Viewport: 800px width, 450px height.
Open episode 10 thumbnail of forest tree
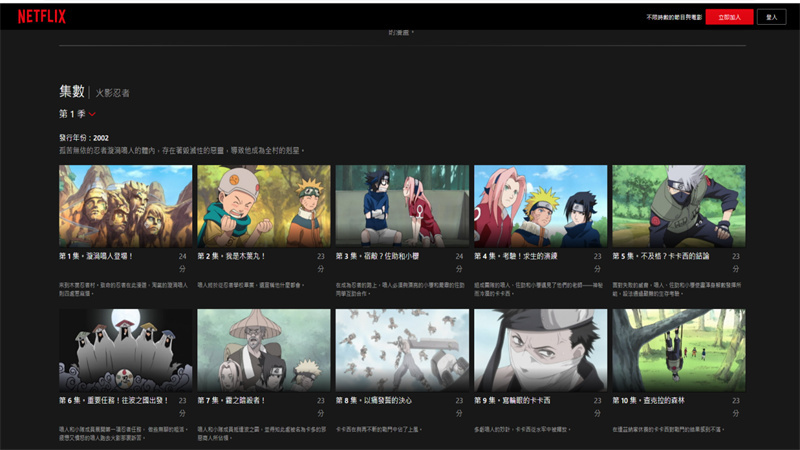pos(679,350)
